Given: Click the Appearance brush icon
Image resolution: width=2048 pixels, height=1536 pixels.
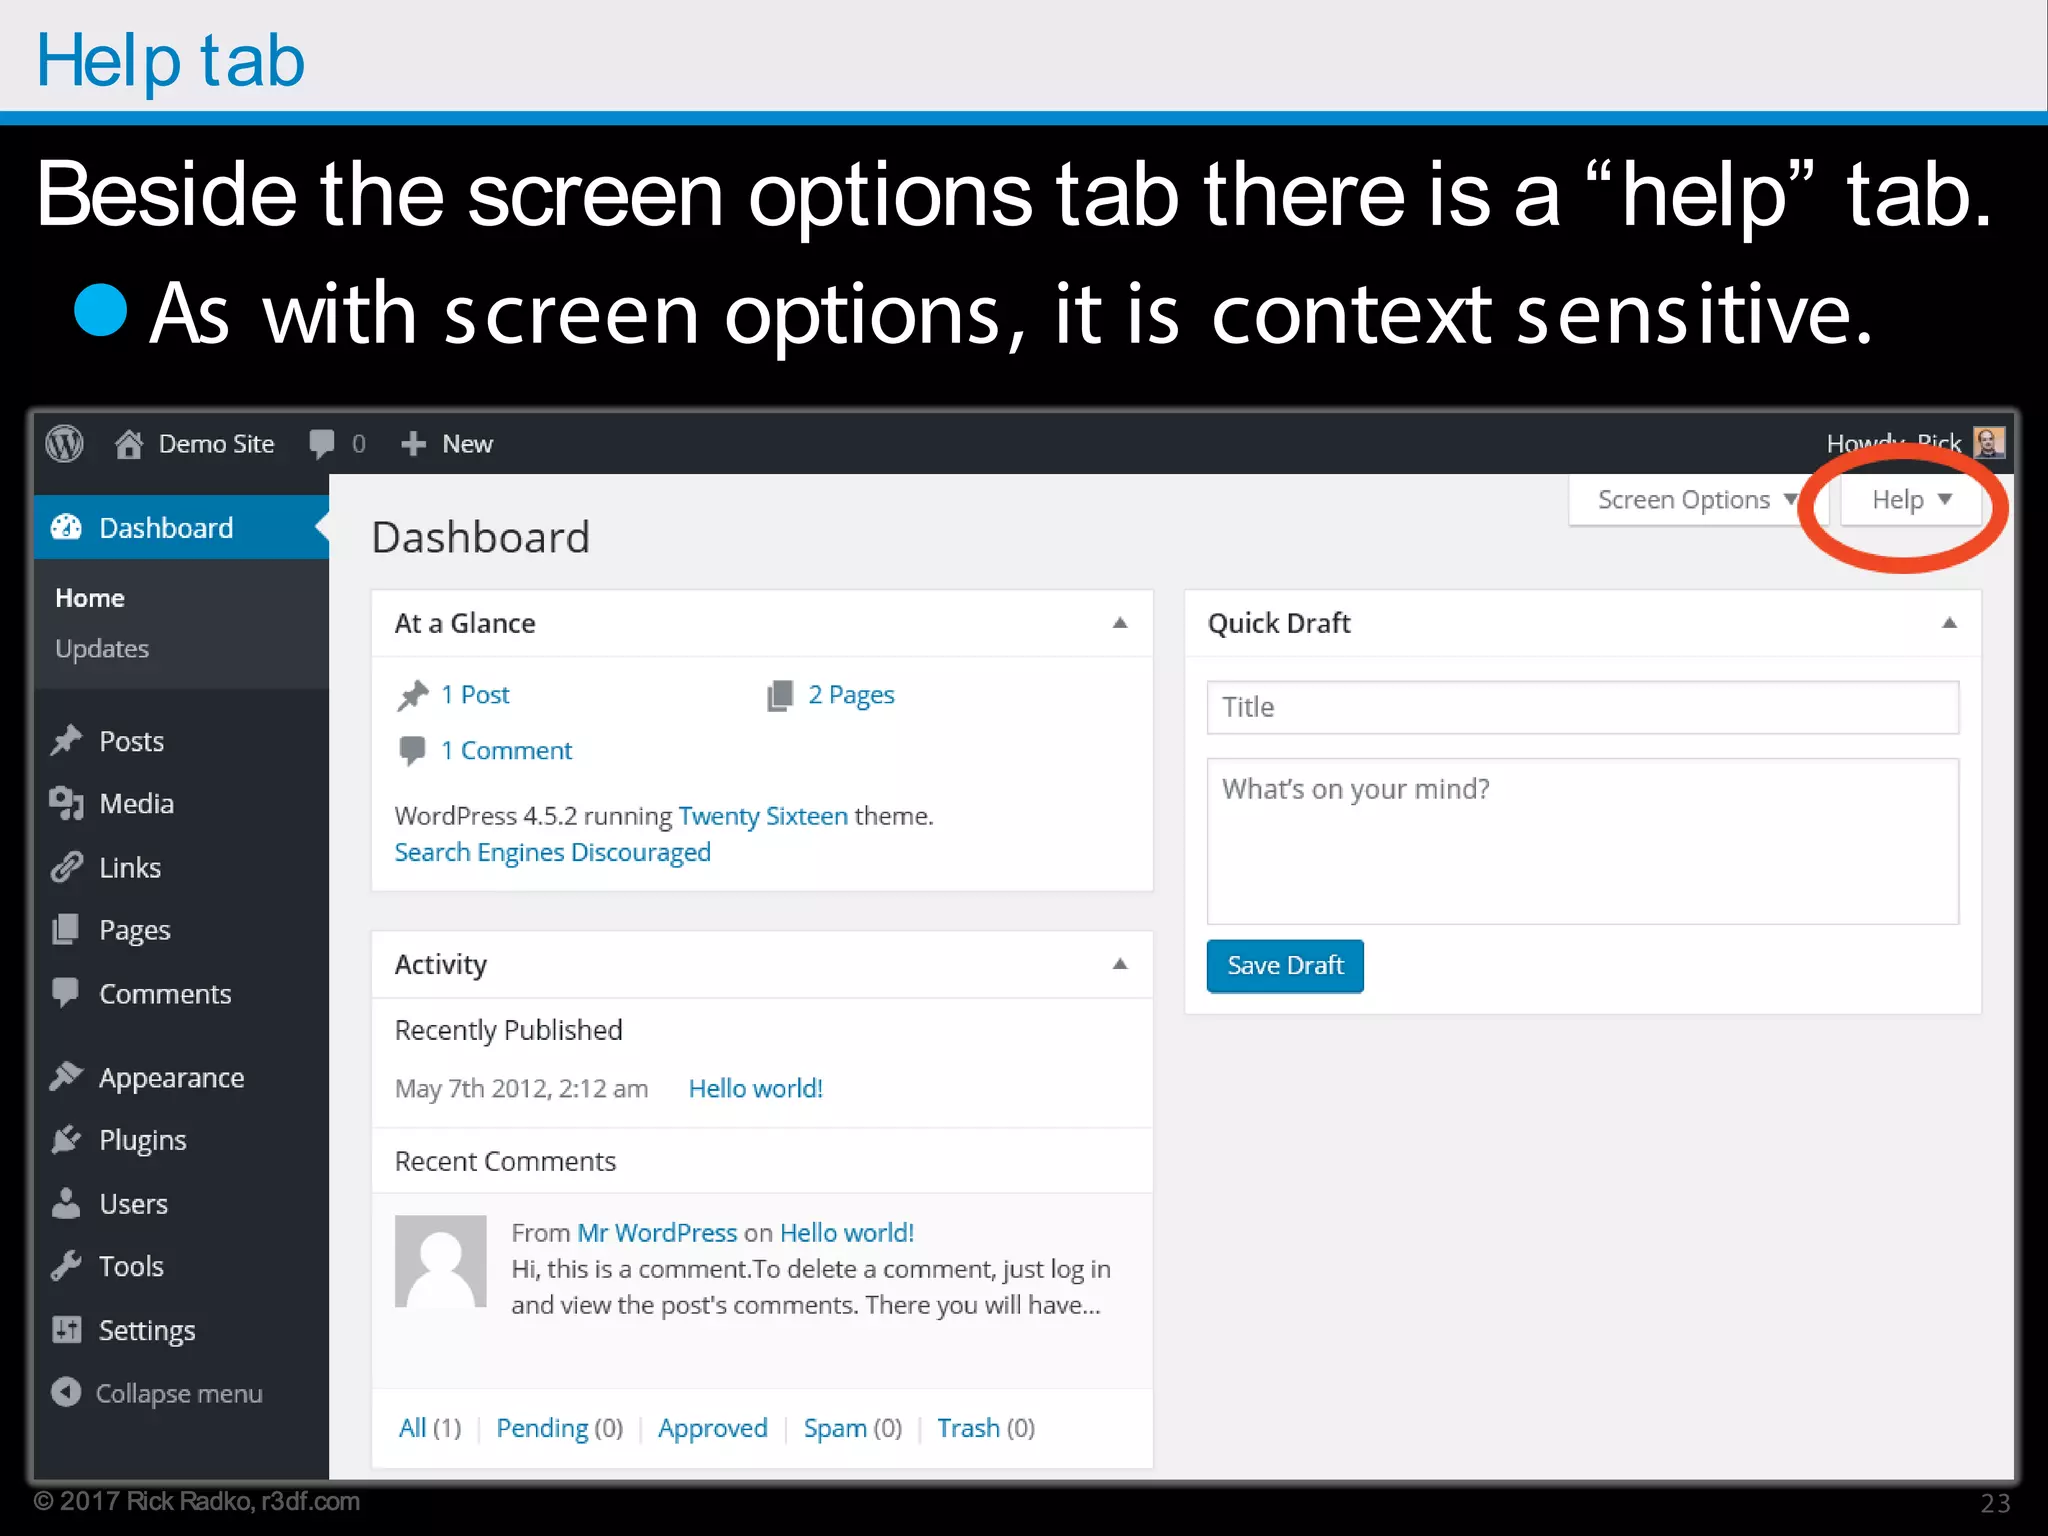Looking at the screenshot, I should click(x=67, y=1076).
